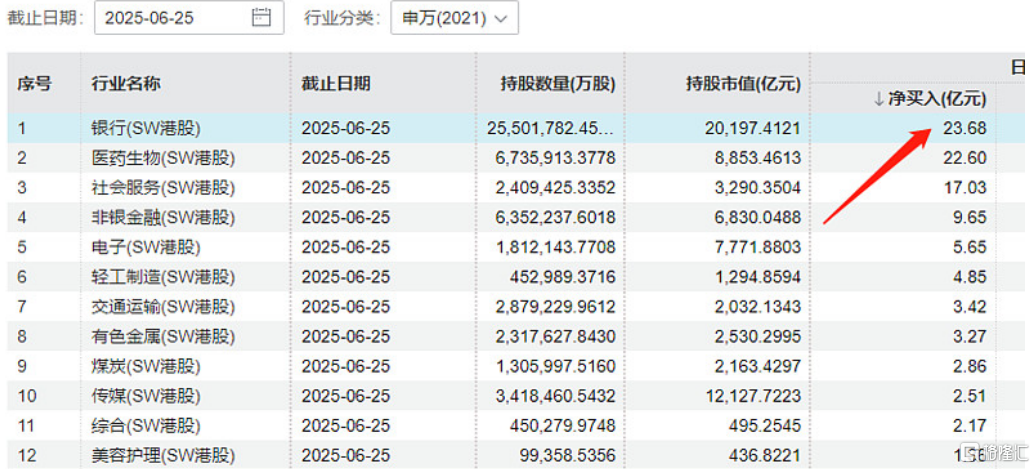Click net buy value 23.68
This screenshot has height=469, width=1035.
[964, 129]
